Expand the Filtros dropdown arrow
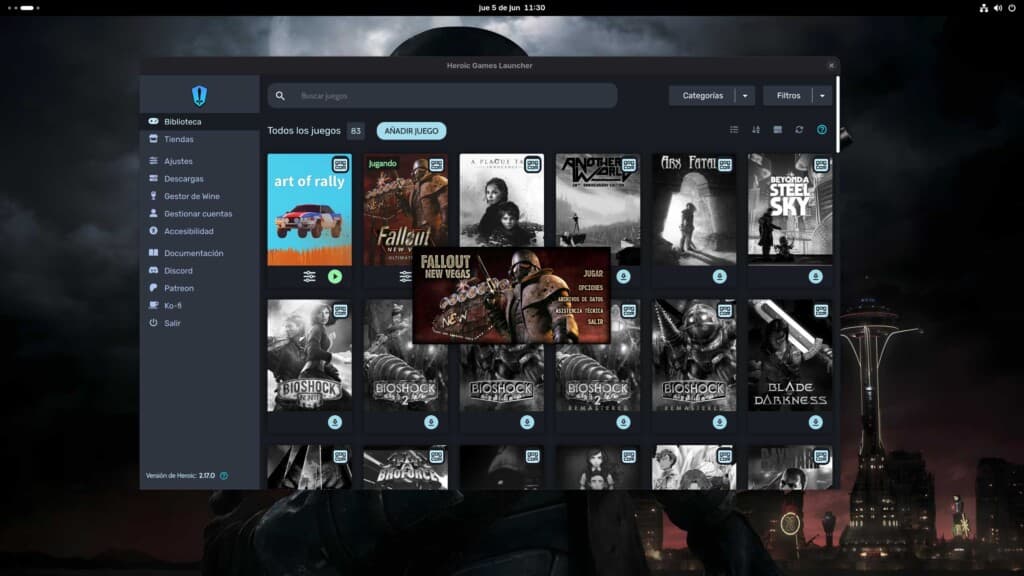Image resolution: width=1024 pixels, height=576 pixels. click(x=822, y=96)
